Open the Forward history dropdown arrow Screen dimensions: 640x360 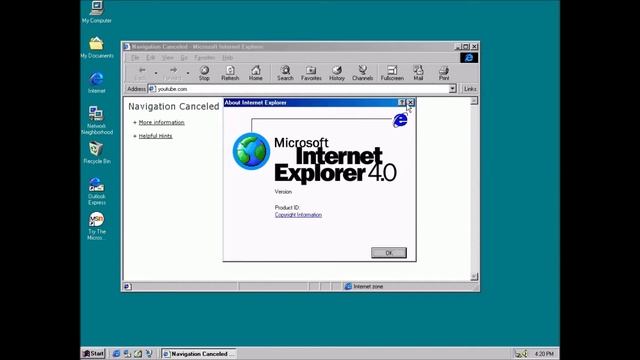pos(188,73)
